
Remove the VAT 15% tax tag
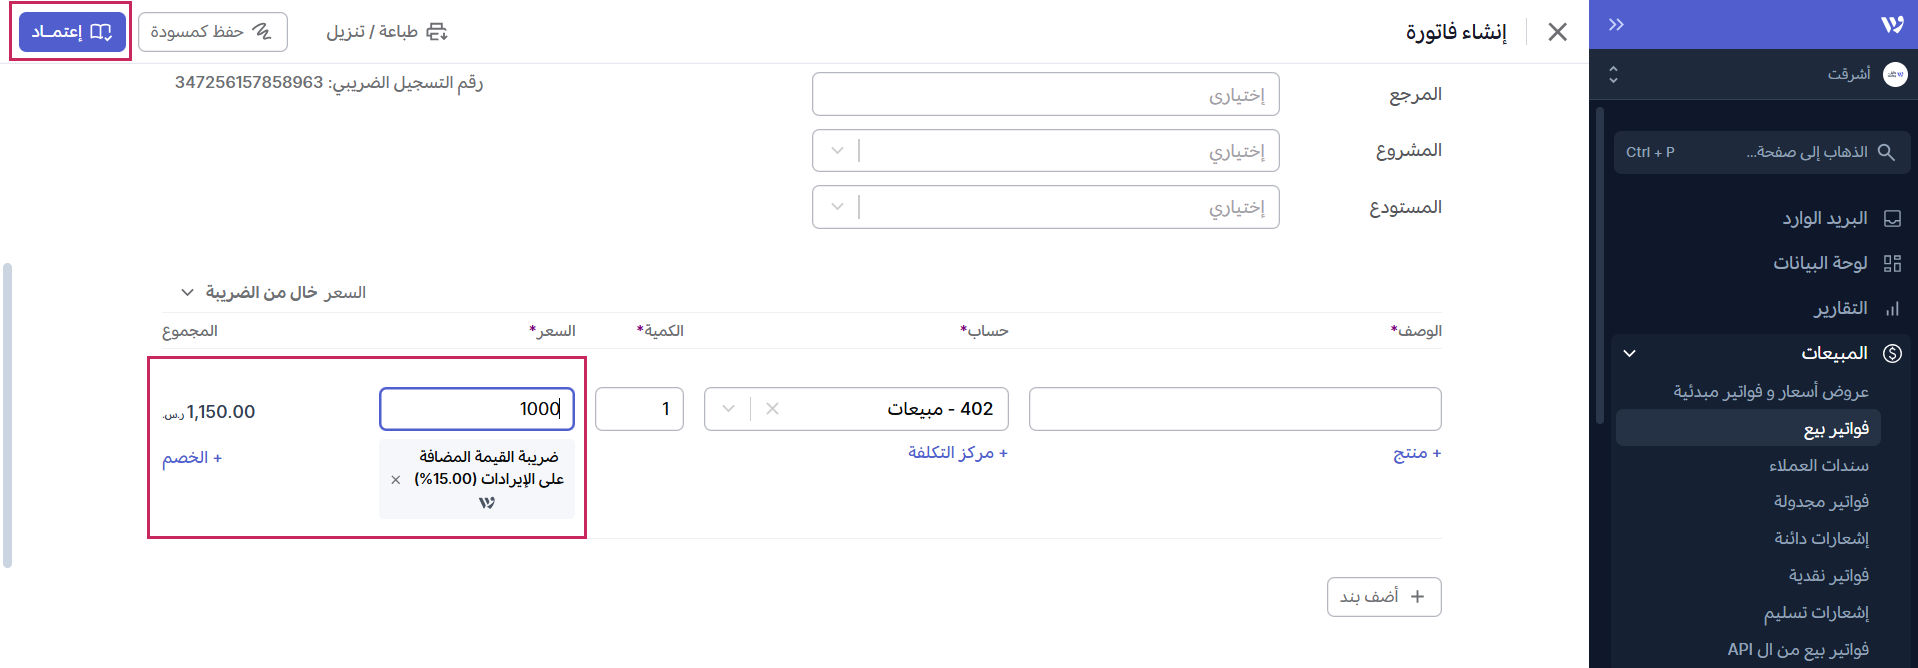396,480
